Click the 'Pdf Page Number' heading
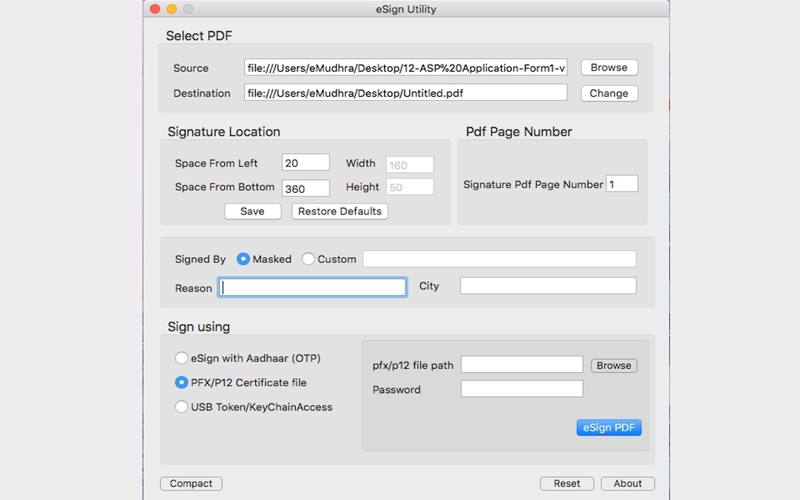800x500 pixels. click(519, 132)
